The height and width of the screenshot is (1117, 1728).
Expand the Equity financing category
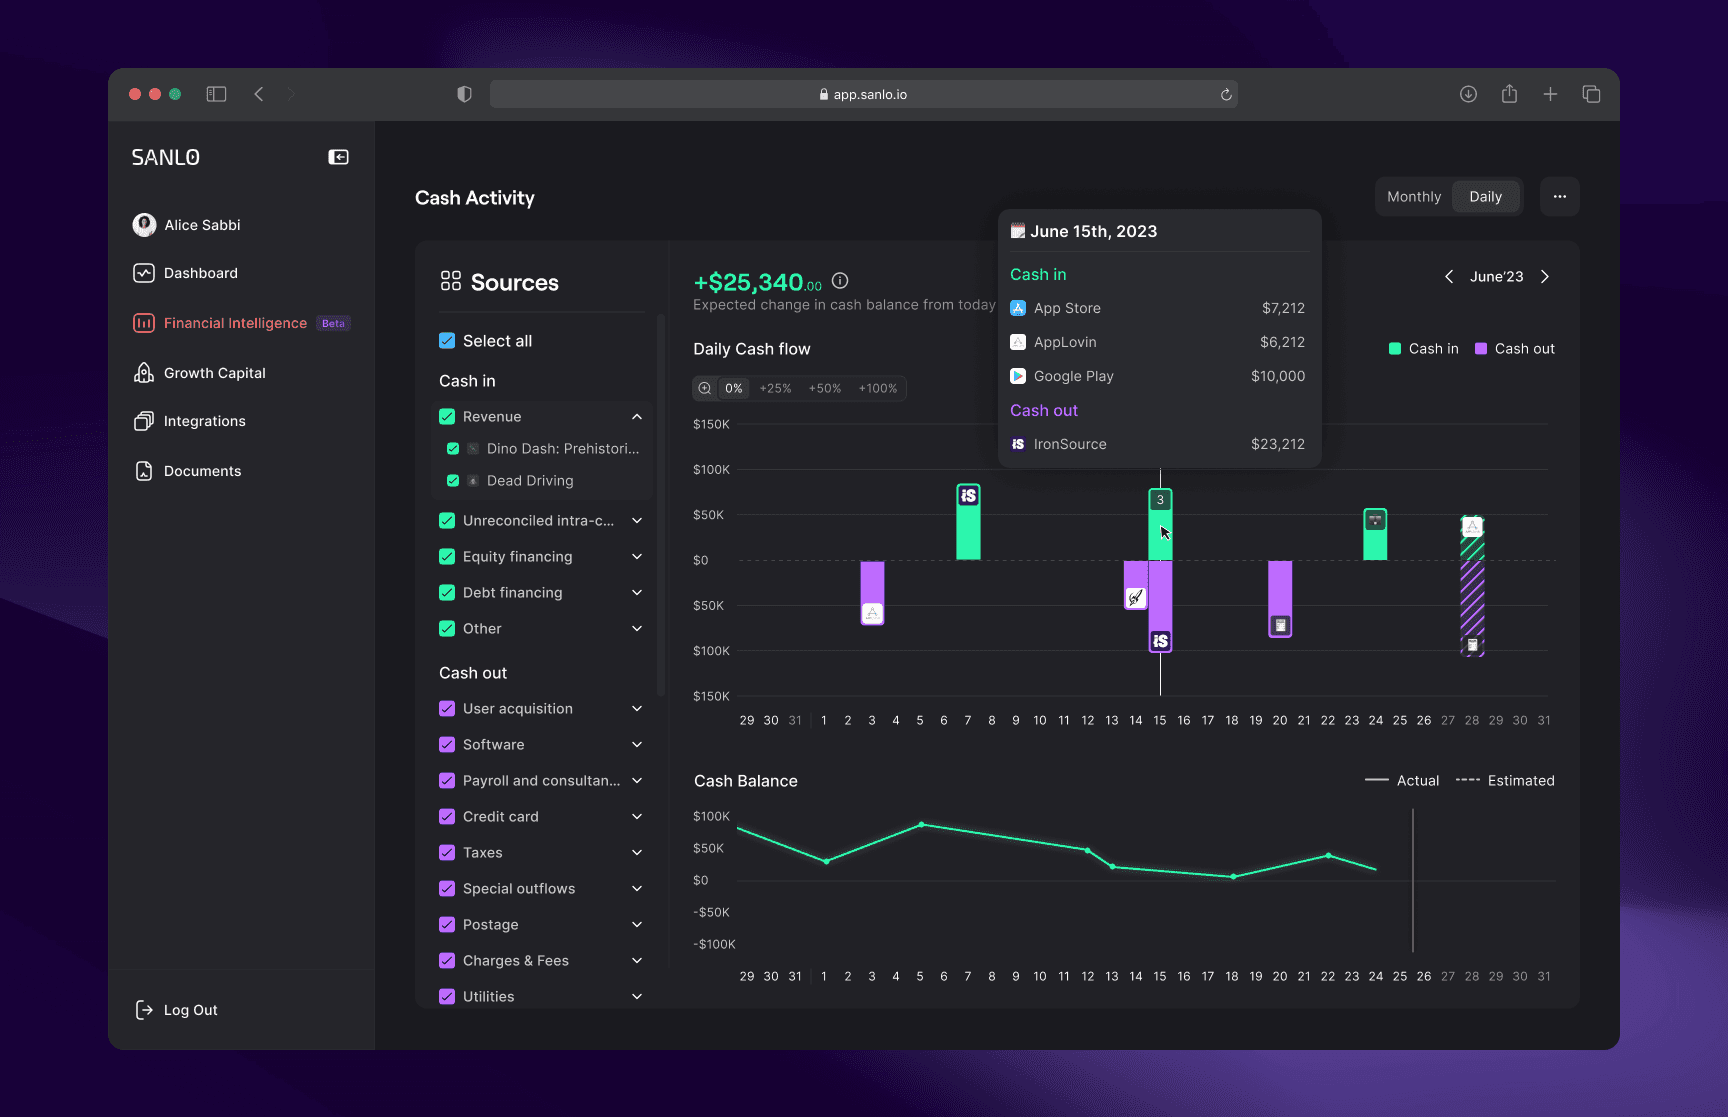637,557
